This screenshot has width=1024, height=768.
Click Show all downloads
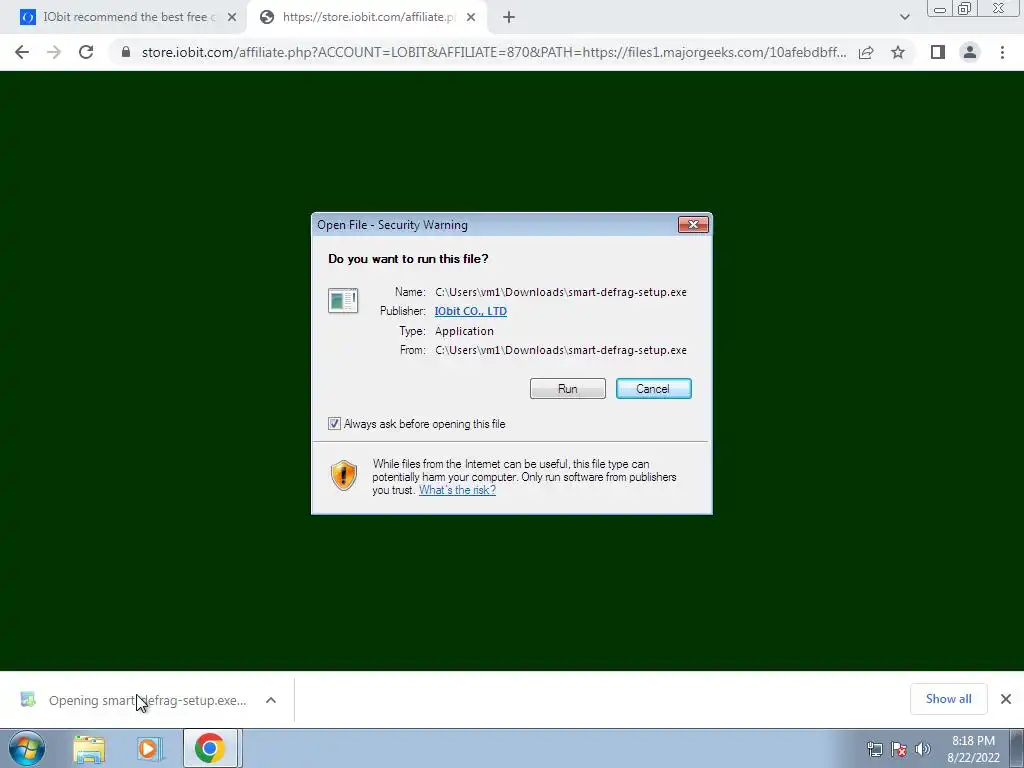click(x=948, y=699)
